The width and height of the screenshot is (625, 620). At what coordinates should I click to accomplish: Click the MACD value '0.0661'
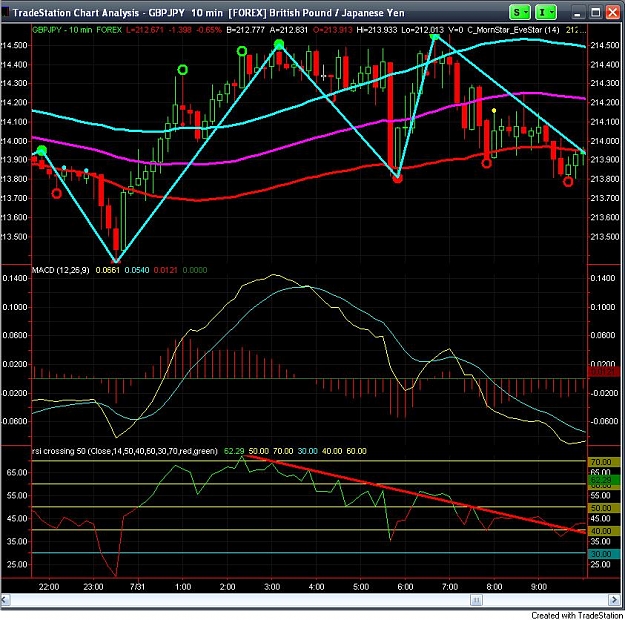tap(108, 270)
